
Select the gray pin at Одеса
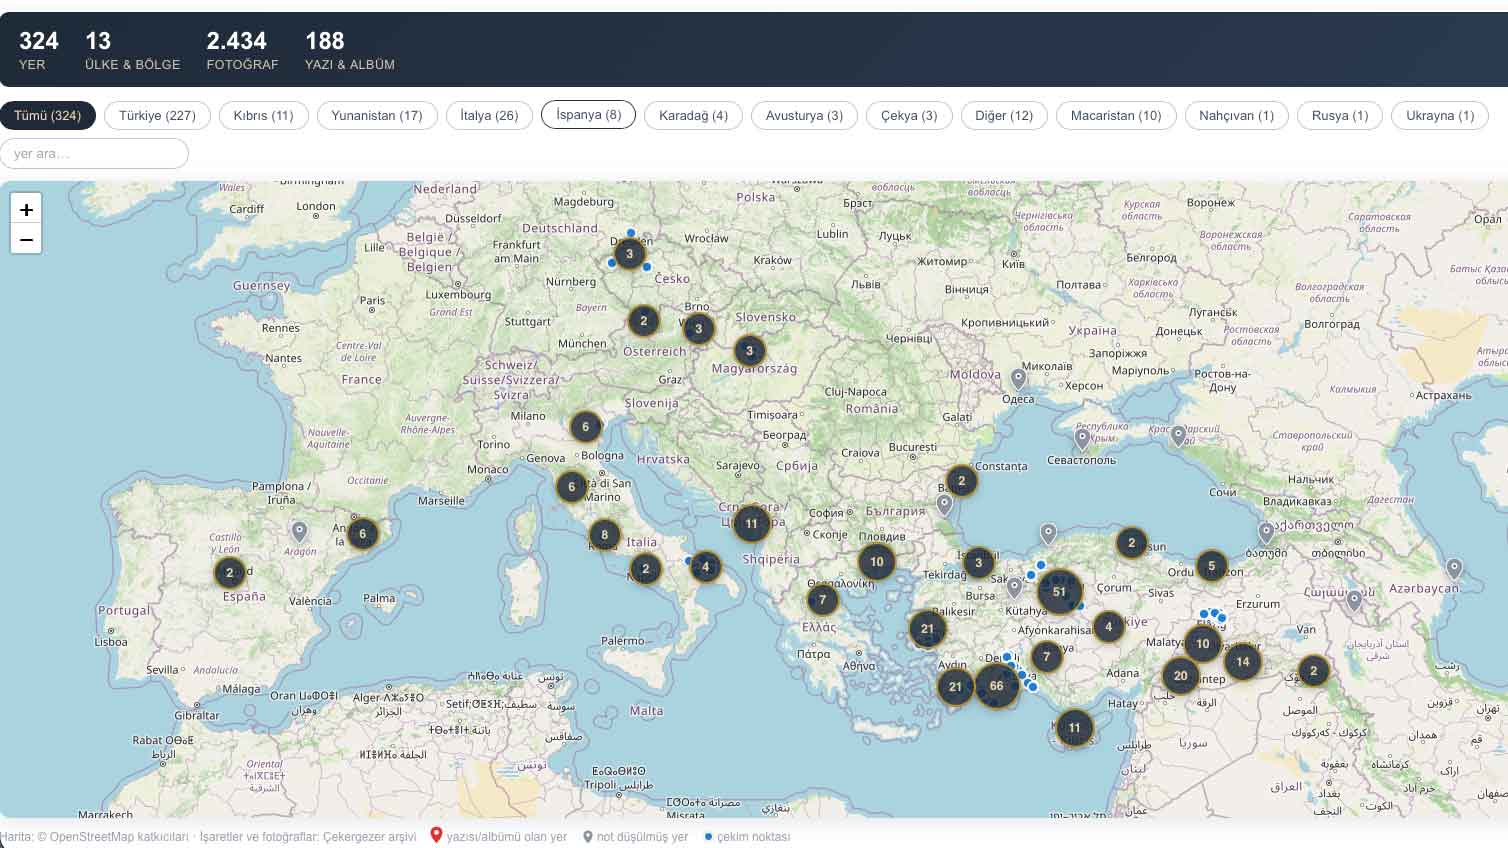pyautogui.click(x=1018, y=379)
